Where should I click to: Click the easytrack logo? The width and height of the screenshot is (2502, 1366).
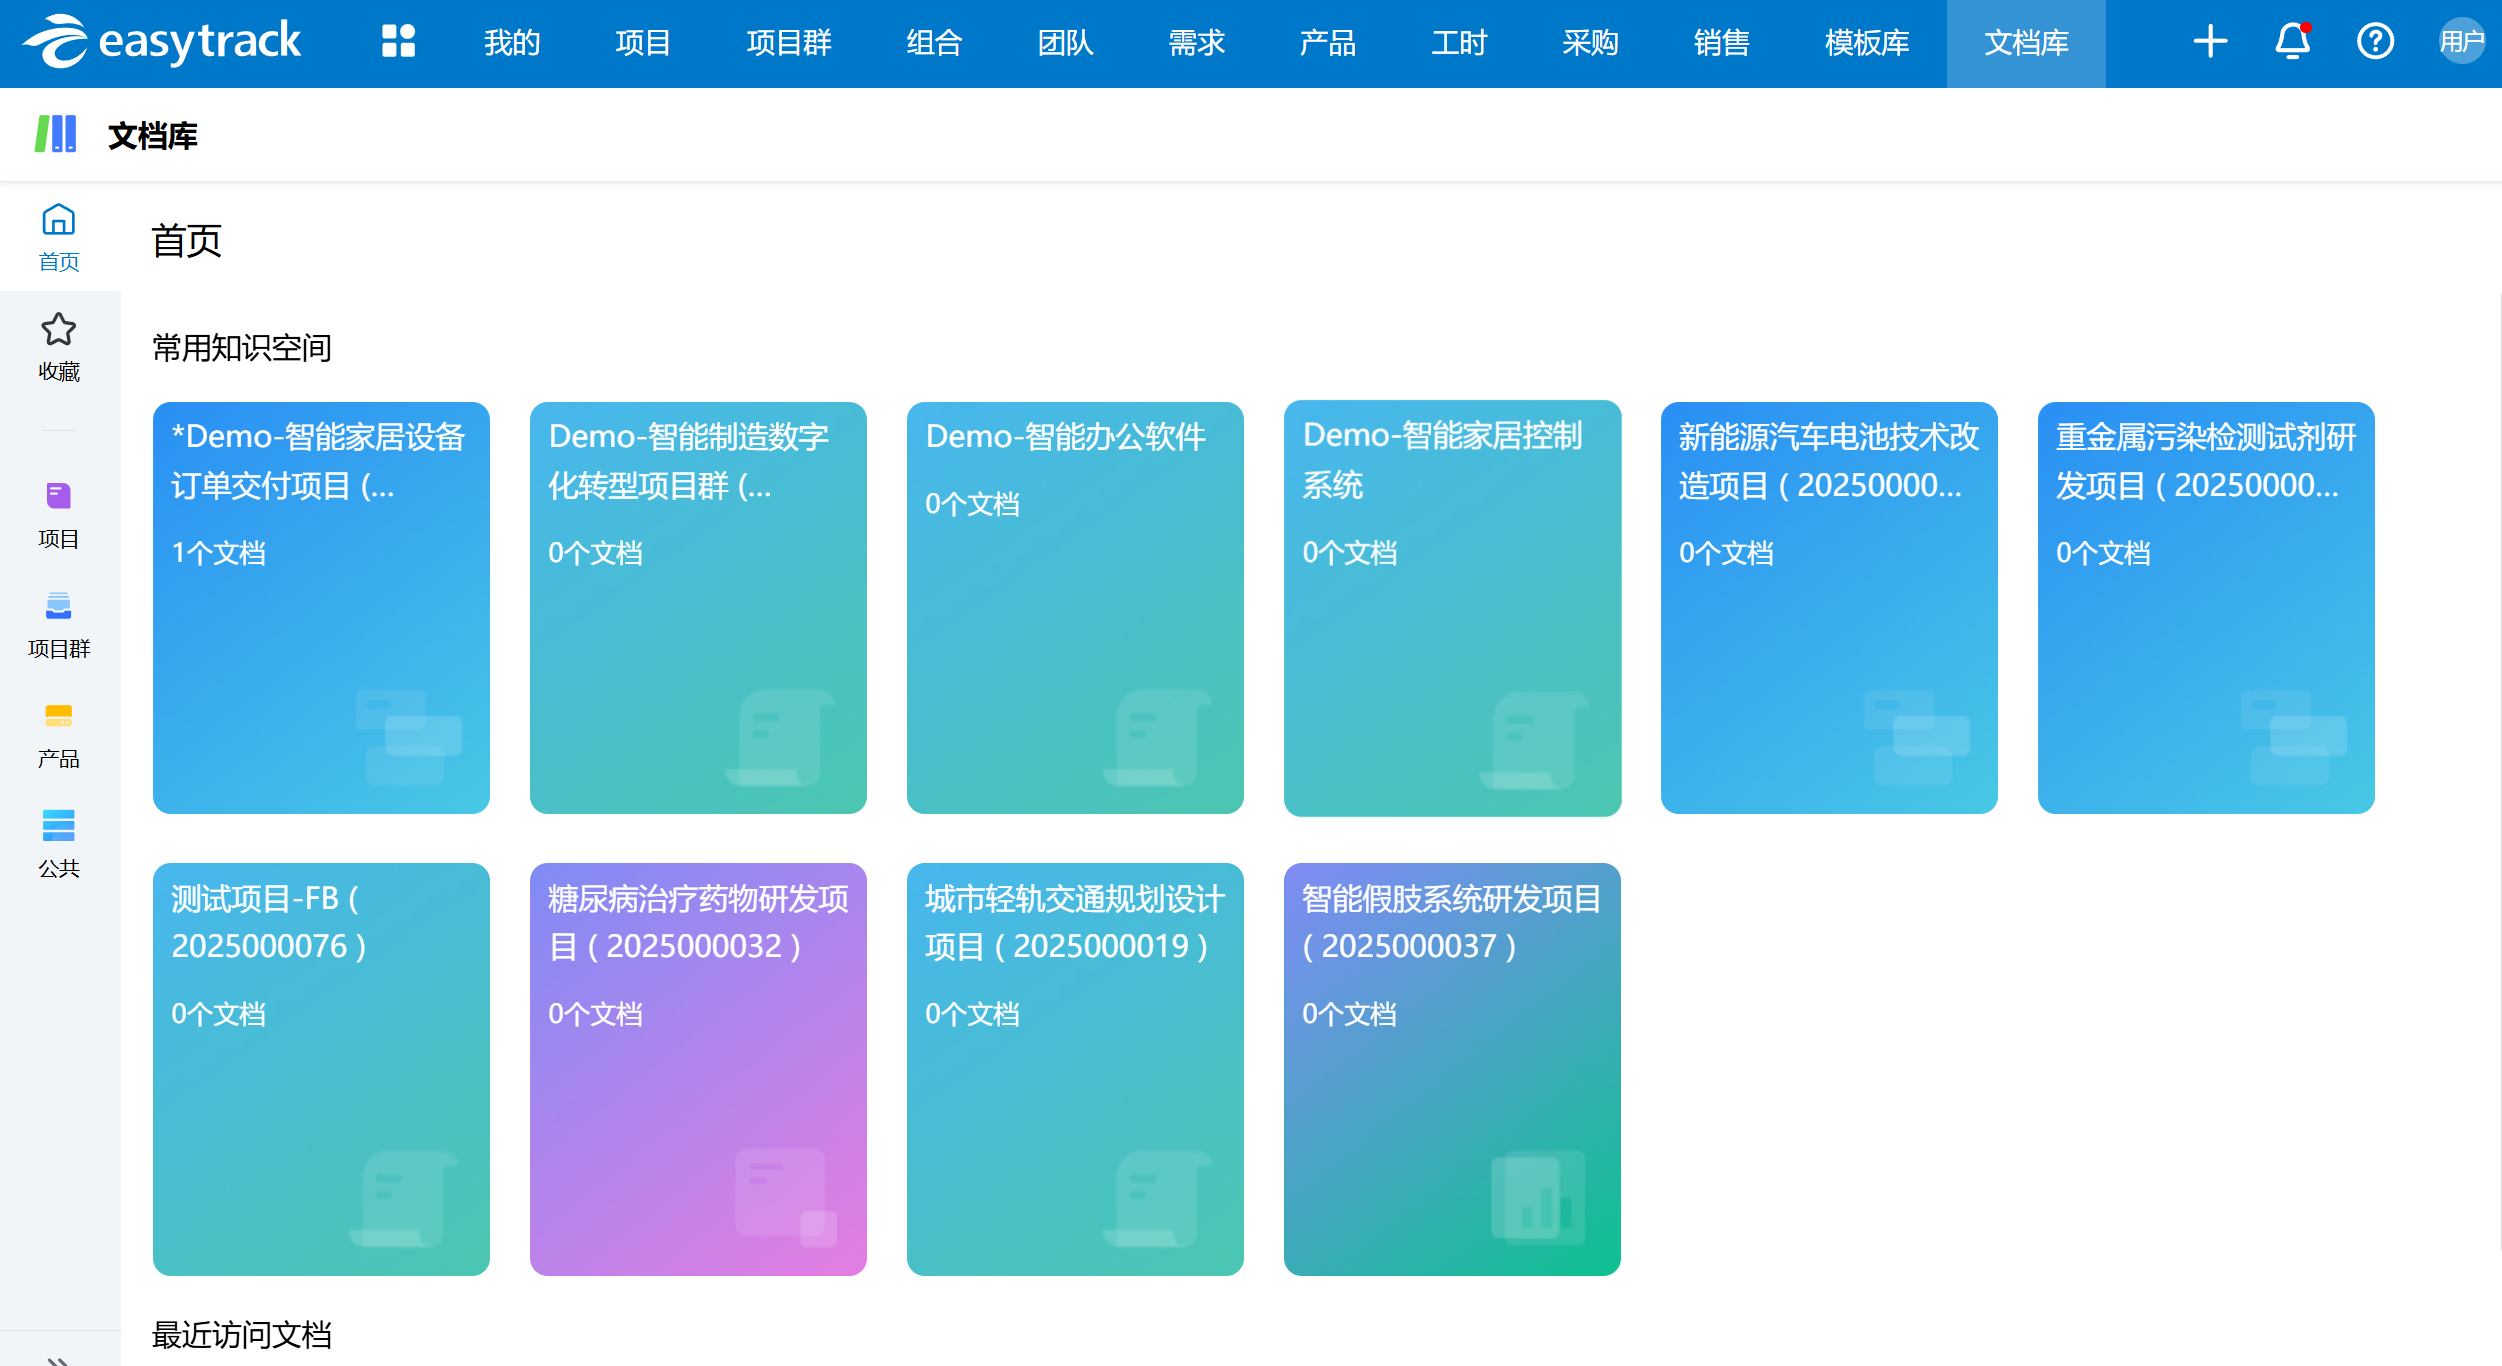(x=163, y=42)
